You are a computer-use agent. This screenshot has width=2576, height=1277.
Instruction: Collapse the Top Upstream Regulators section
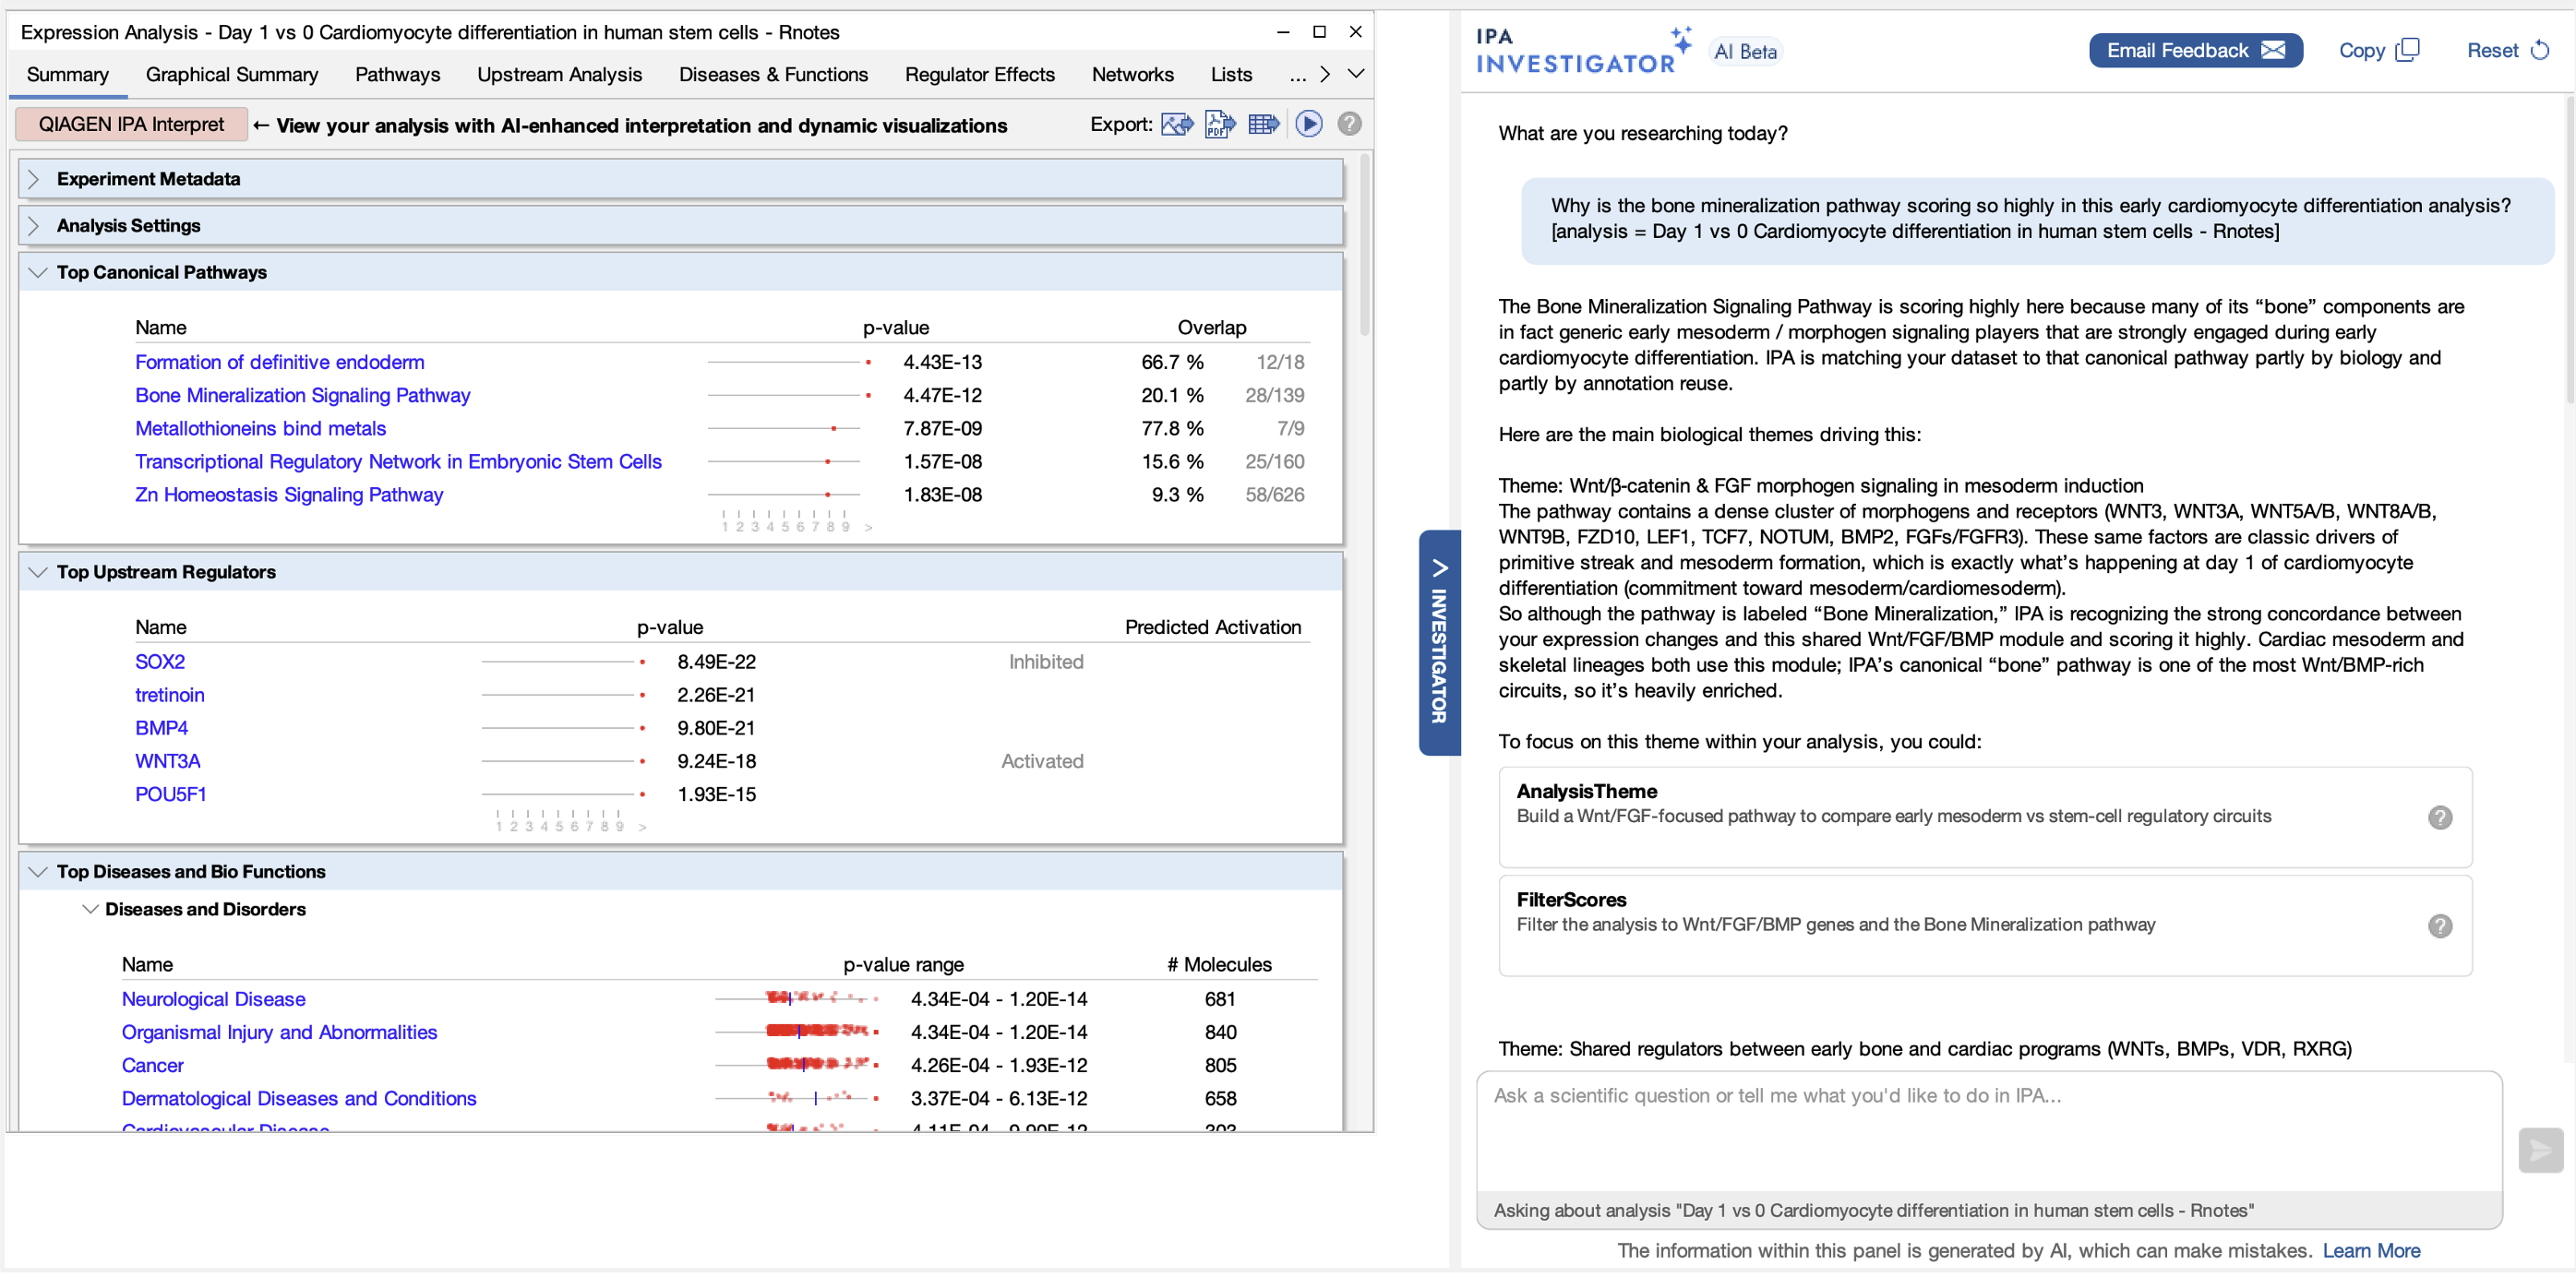click(x=38, y=573)
